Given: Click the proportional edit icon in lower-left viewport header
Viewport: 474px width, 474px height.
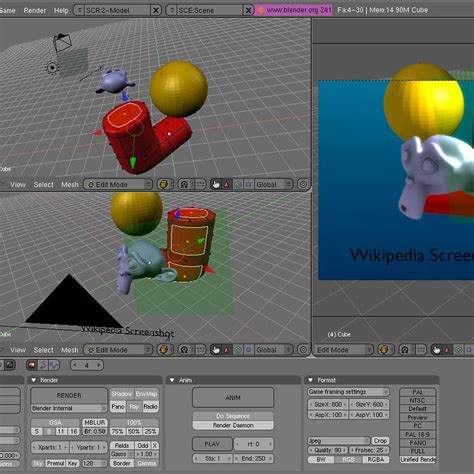Looking at the screenshot, I should coord(303,350).
